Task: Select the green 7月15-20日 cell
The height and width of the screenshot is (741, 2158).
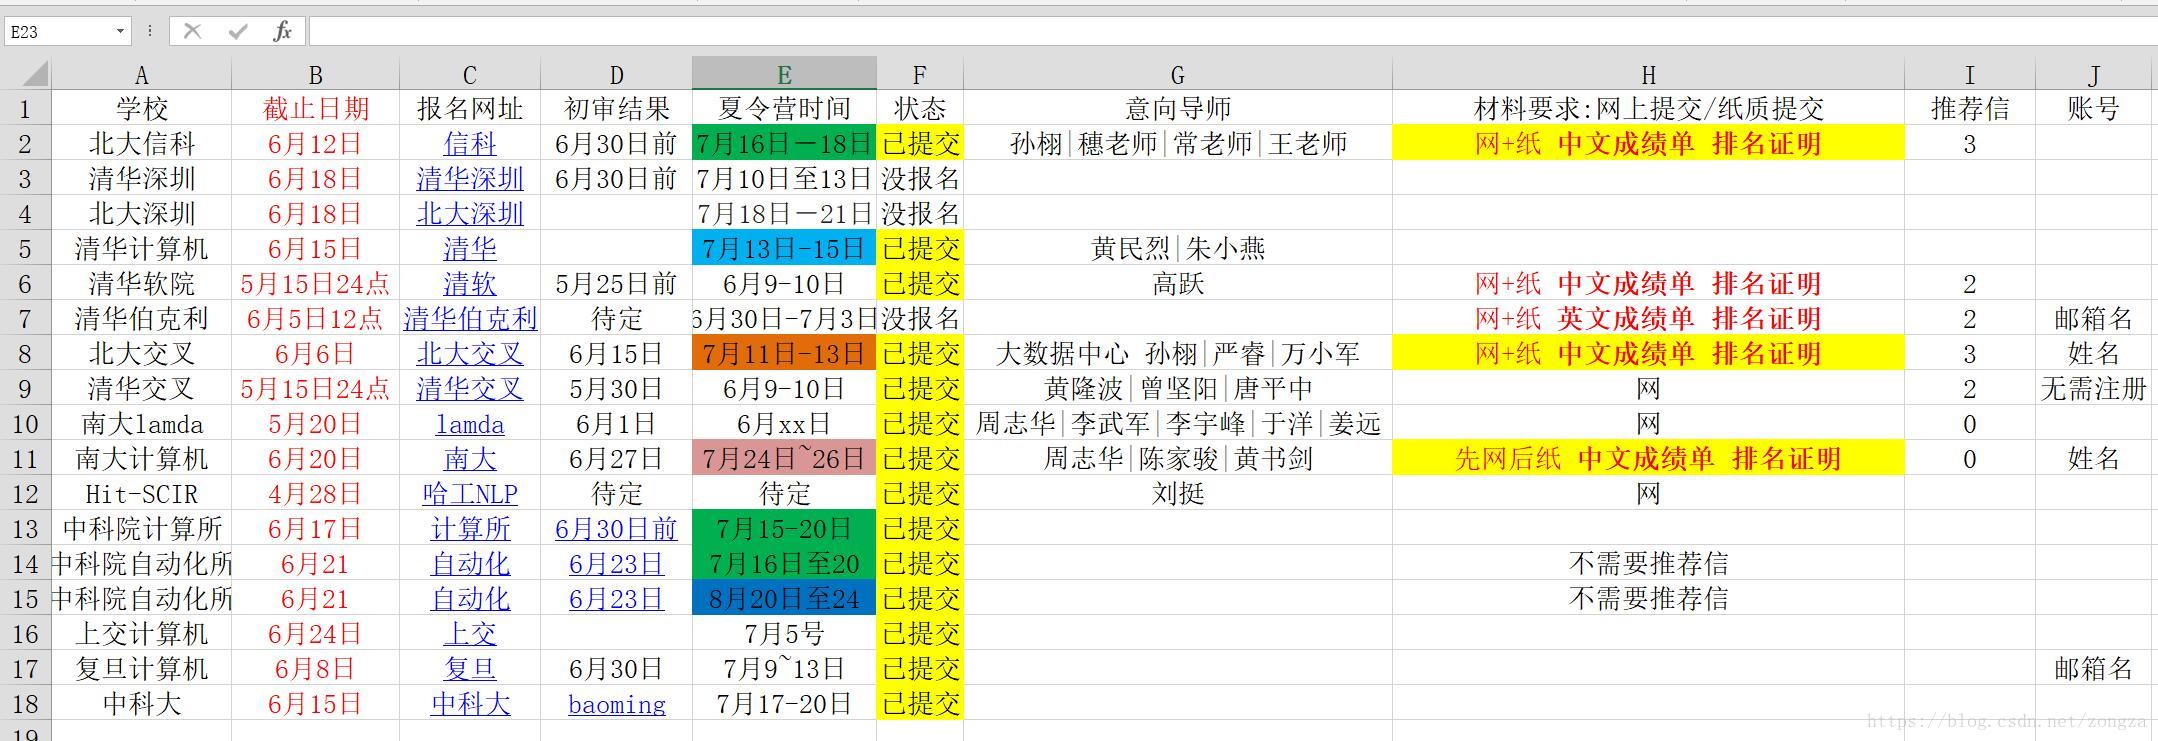Action: click(x=784, y=529)
